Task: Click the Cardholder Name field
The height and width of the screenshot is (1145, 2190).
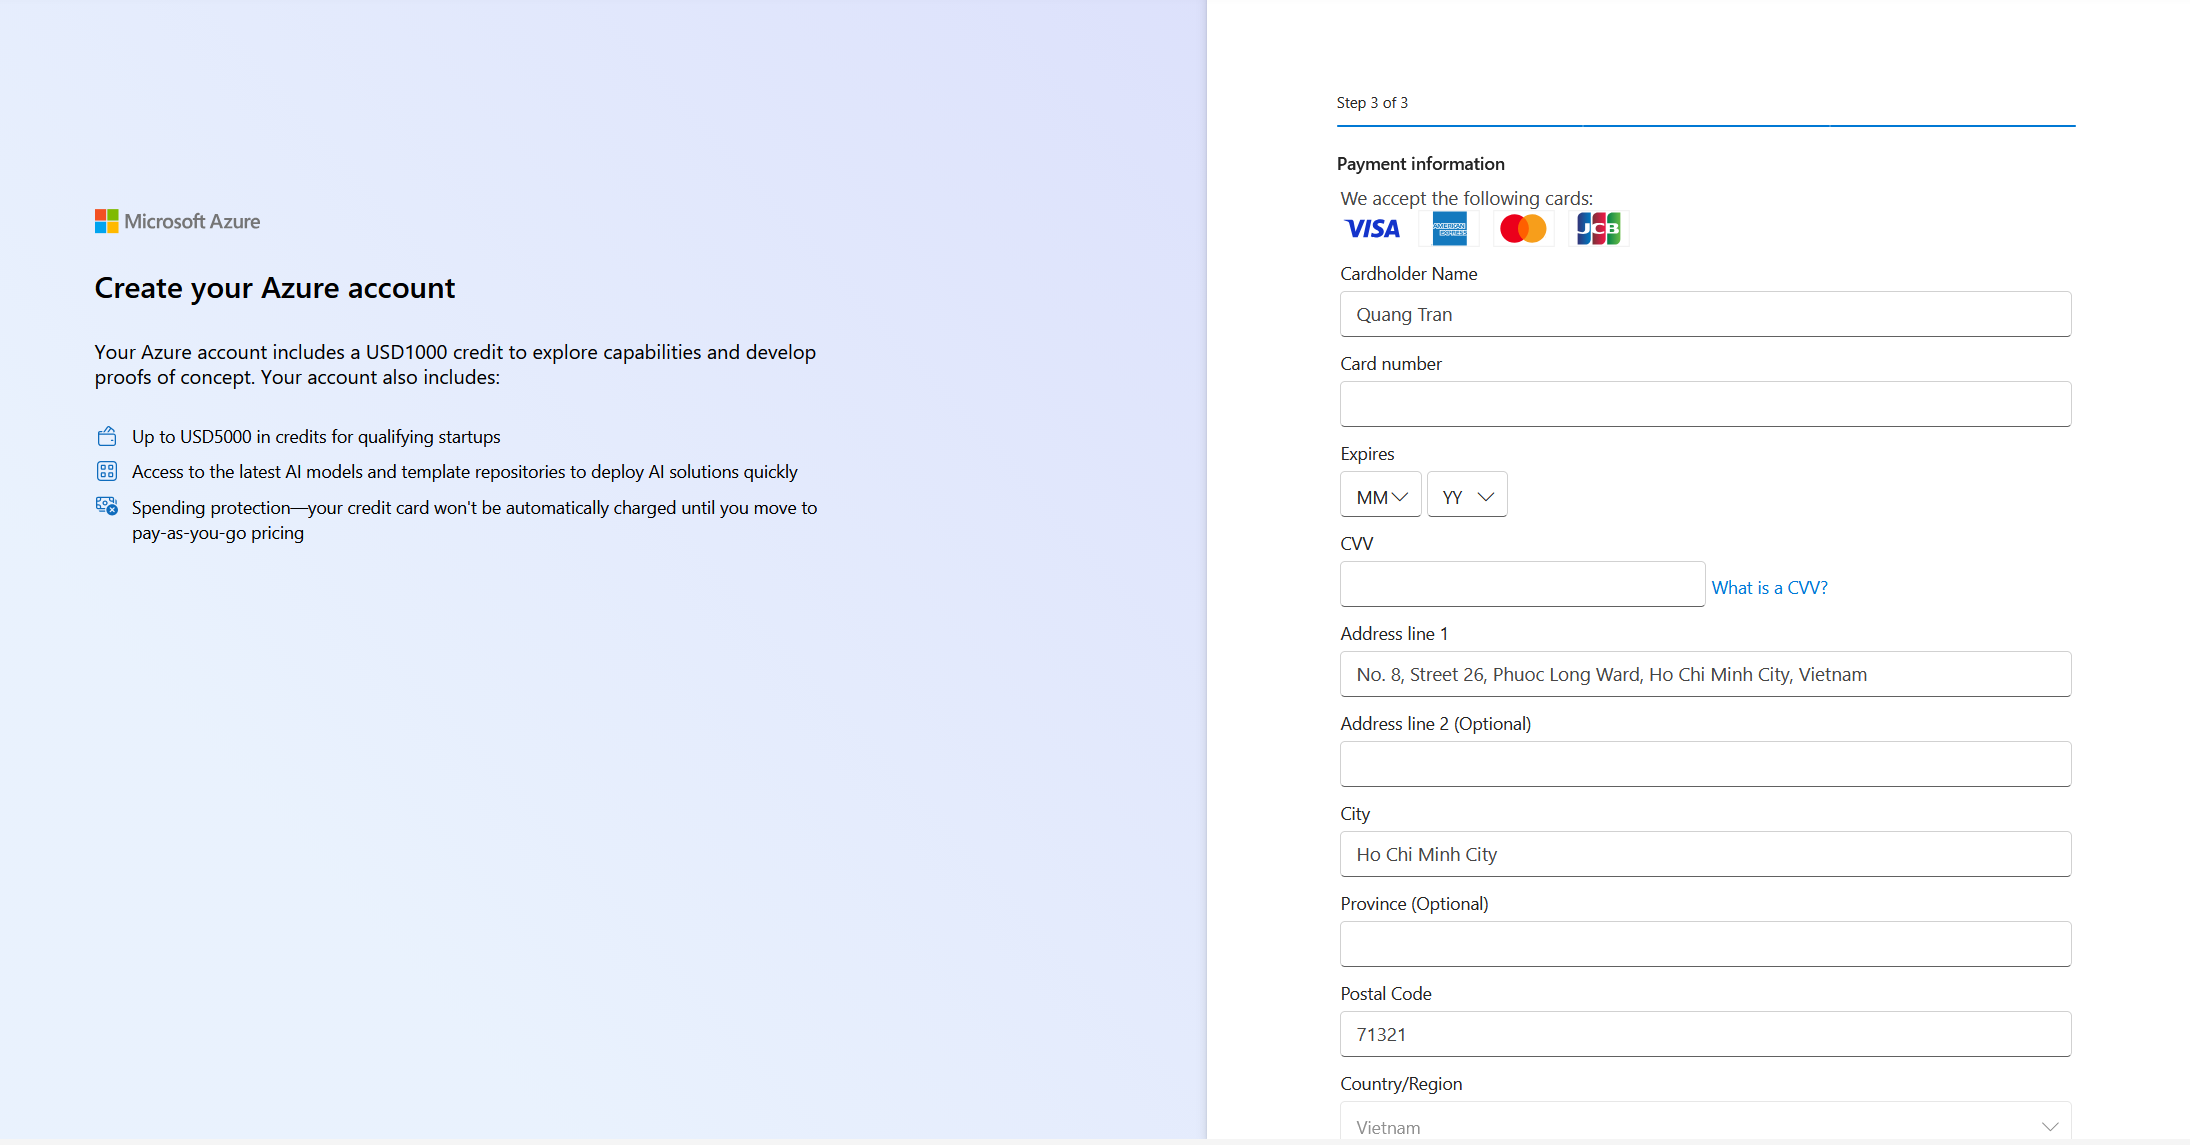Action: (1705, 314)
